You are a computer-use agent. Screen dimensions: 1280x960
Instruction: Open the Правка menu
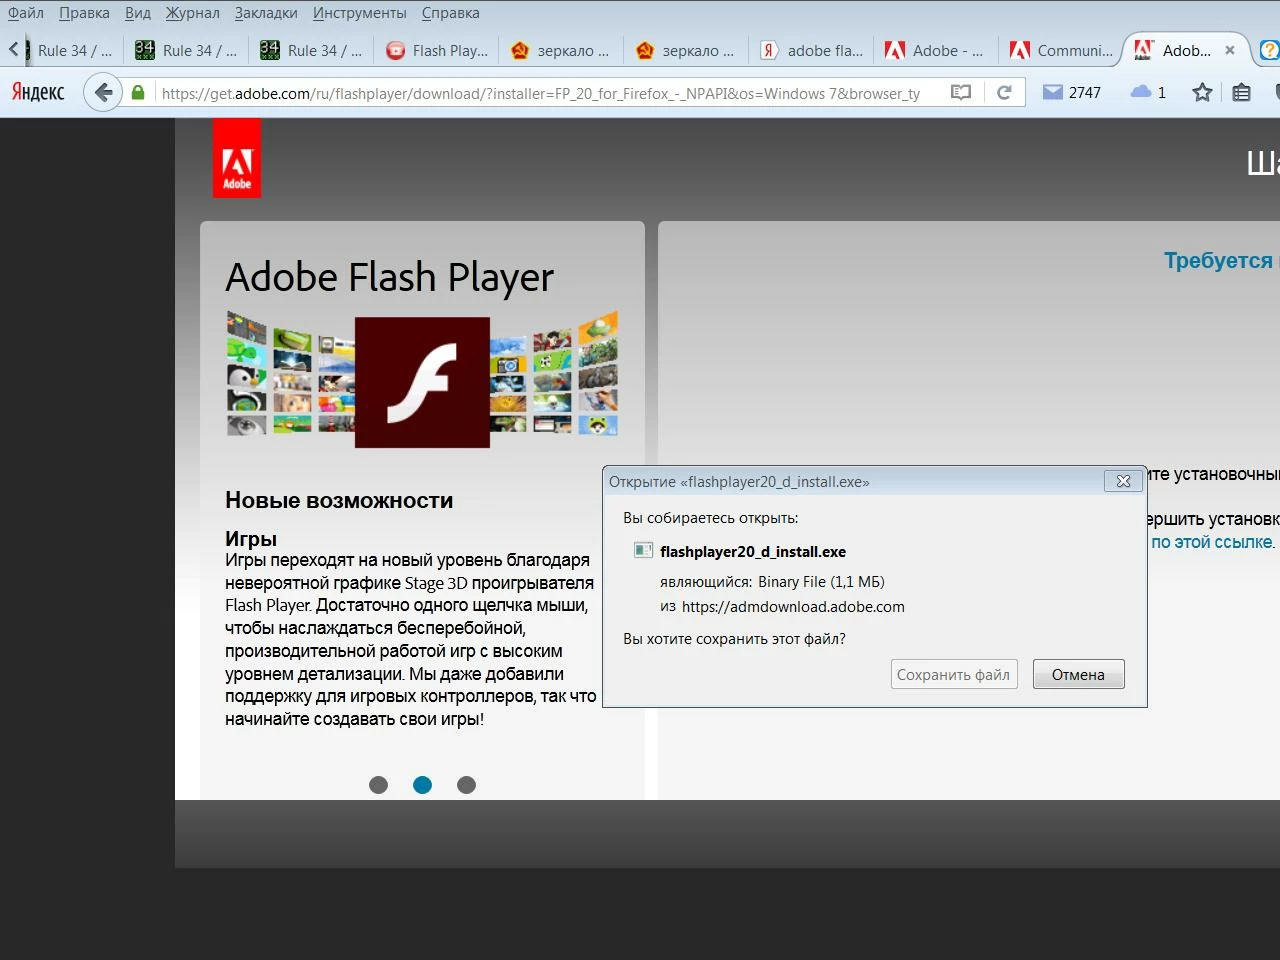(x=84, y=13)
